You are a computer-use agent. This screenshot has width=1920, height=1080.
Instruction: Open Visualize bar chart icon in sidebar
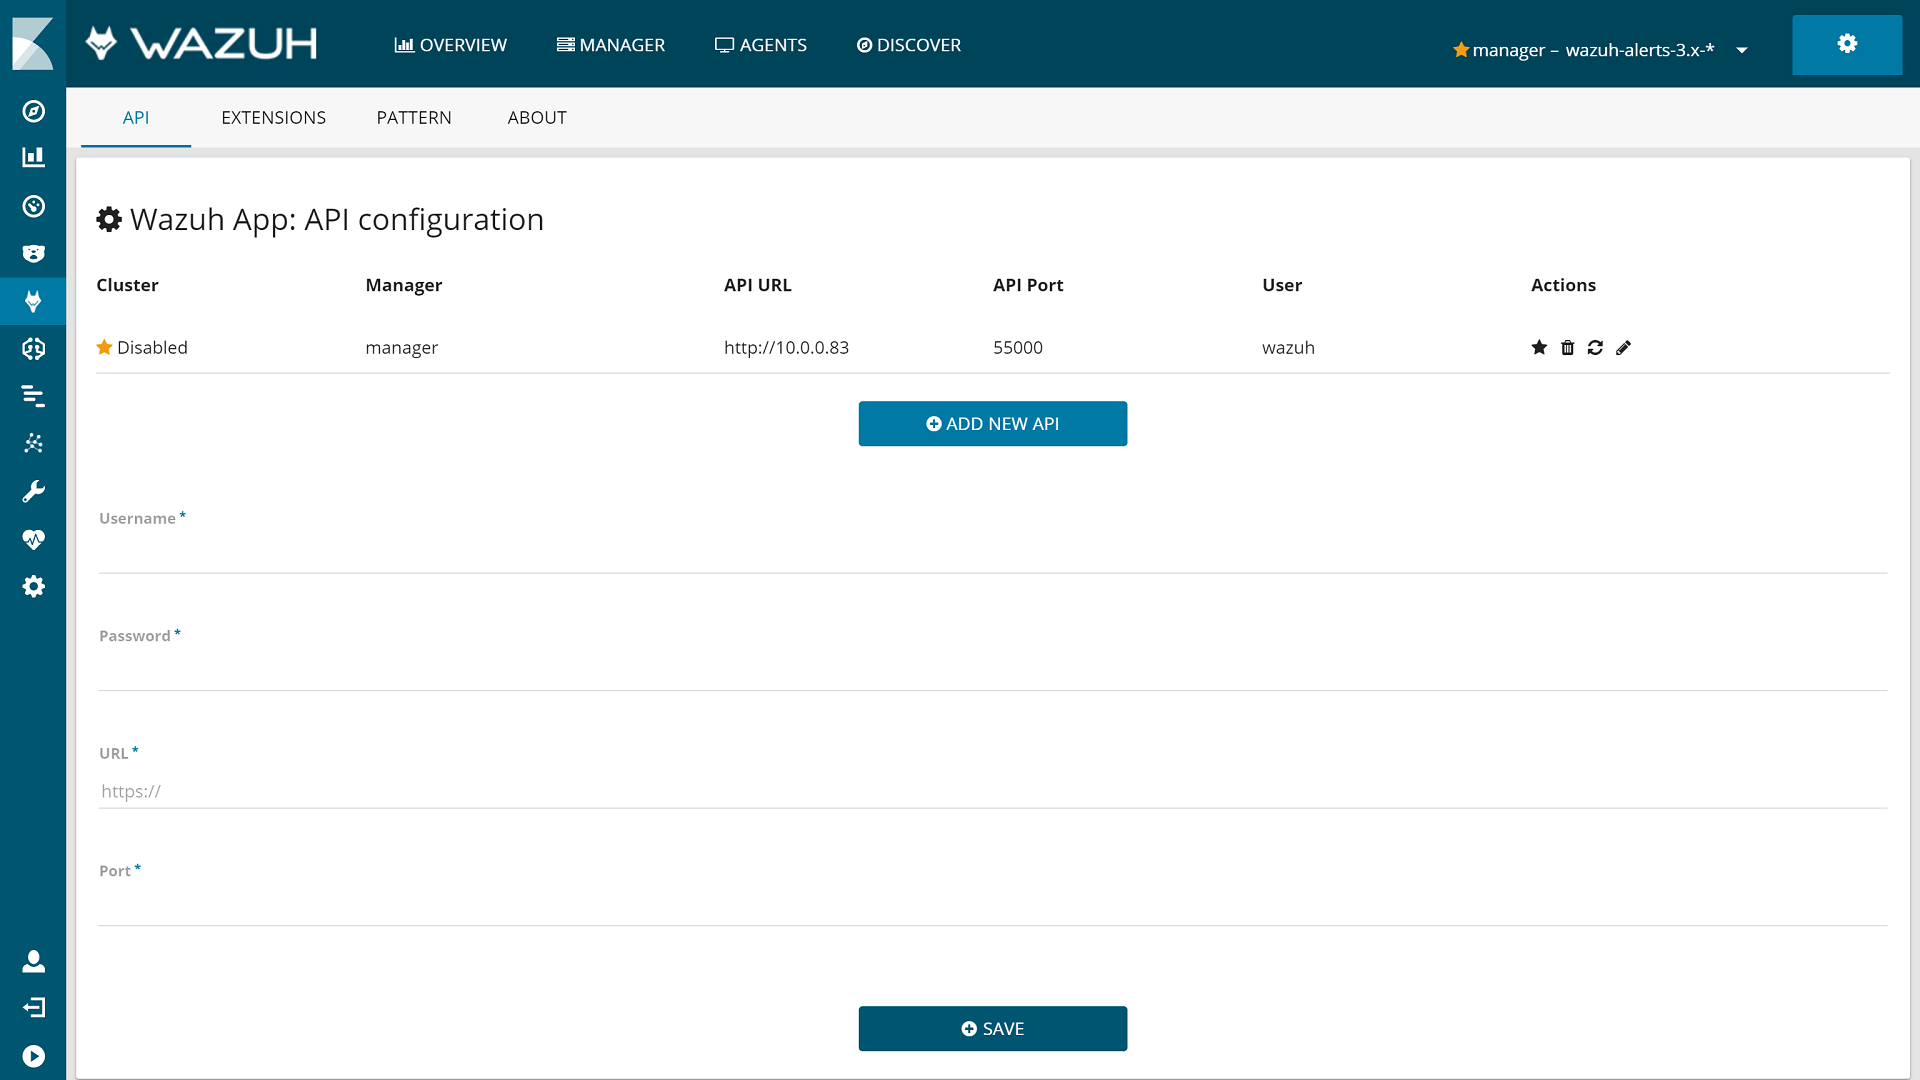tap(33, 157)
